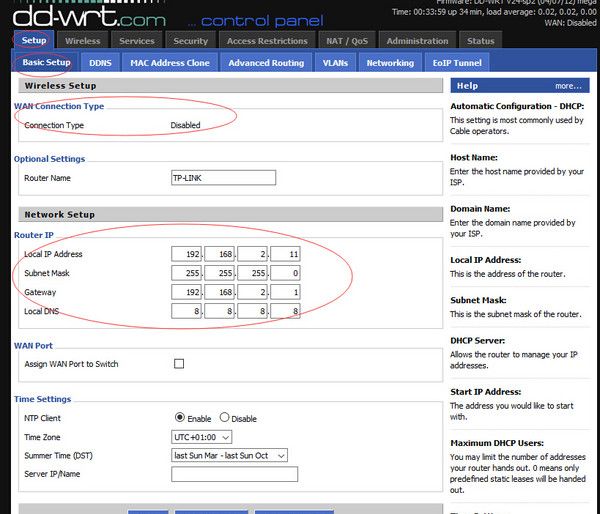Edit Gateway second octet field

tap(219, 292)
